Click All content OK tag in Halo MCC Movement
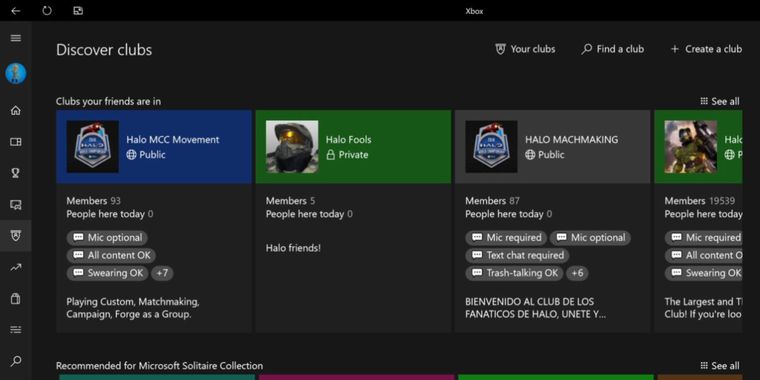Image resolution: width=760 pixels, height=380 pixels. (111, 255)
